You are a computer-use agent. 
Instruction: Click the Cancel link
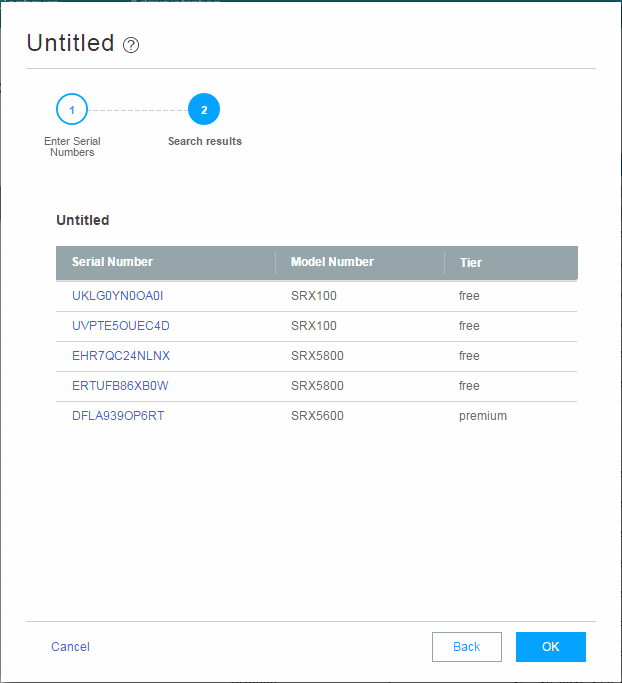click(x=70, y=647)
